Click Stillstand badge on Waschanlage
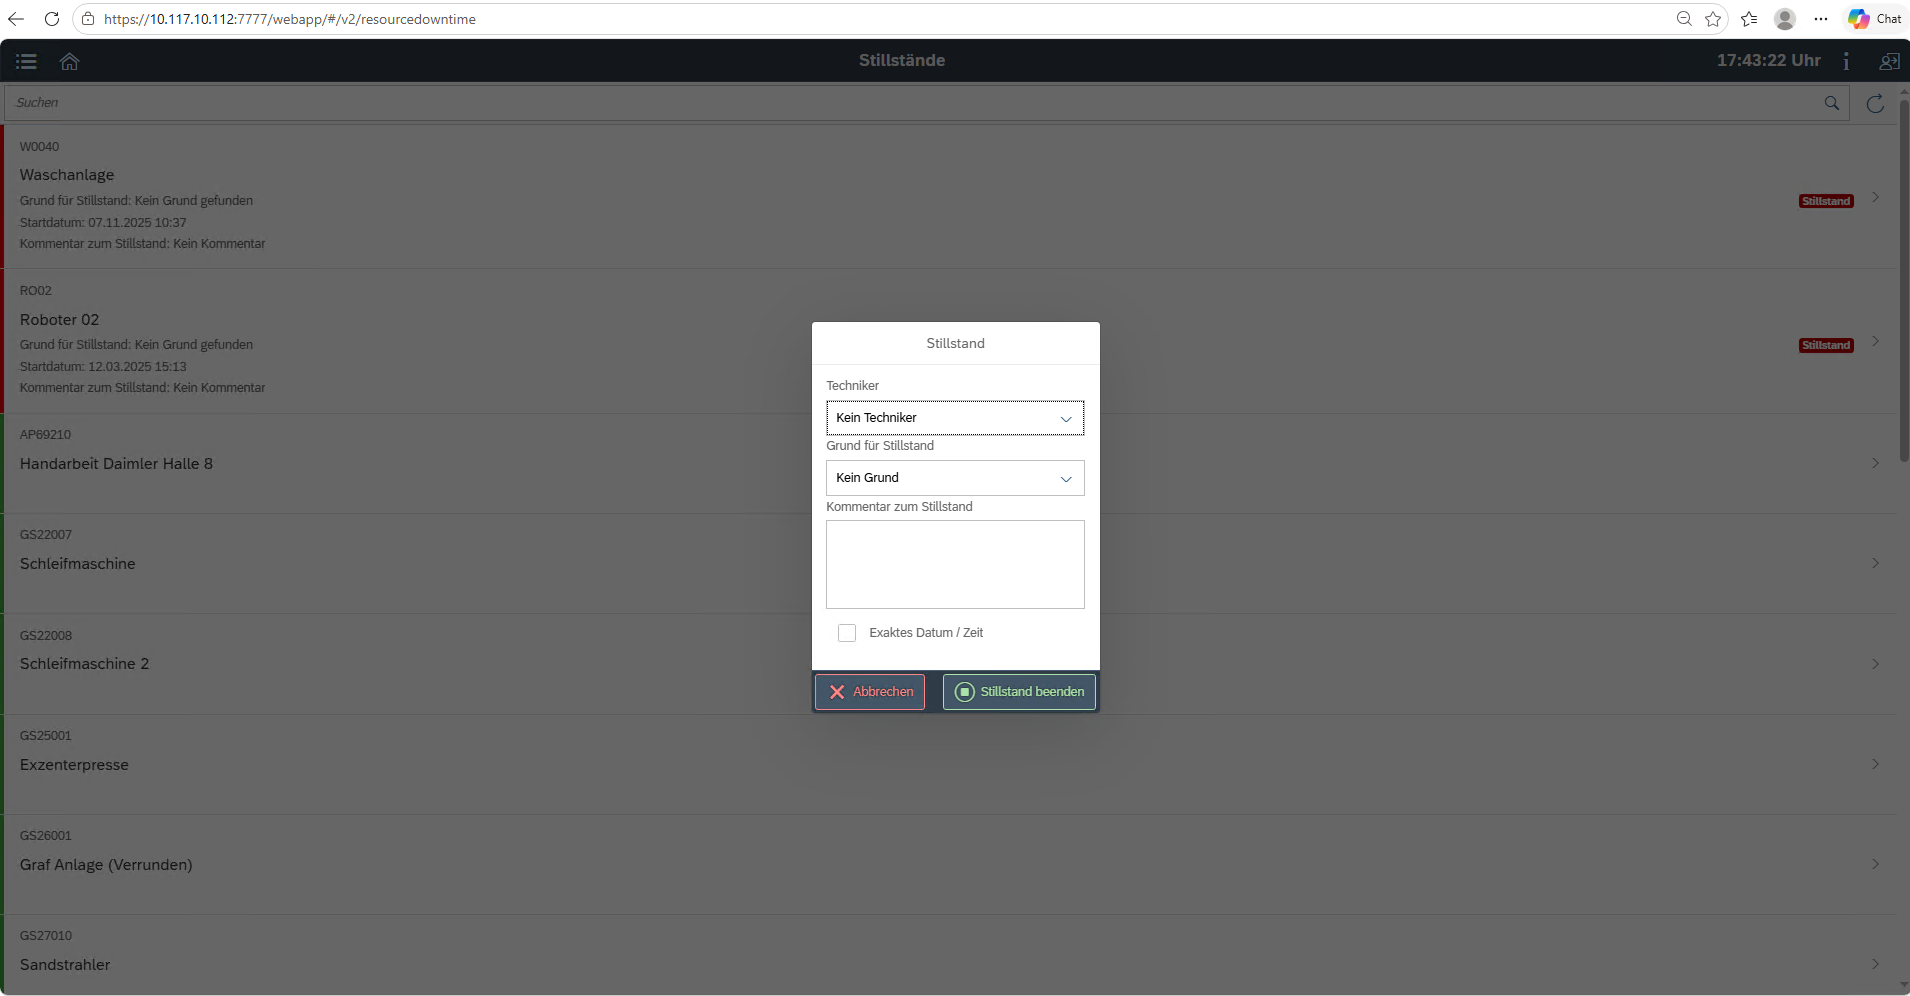Image resolution: width=1910 pixels, height=996 pixels. point(1826,201)
